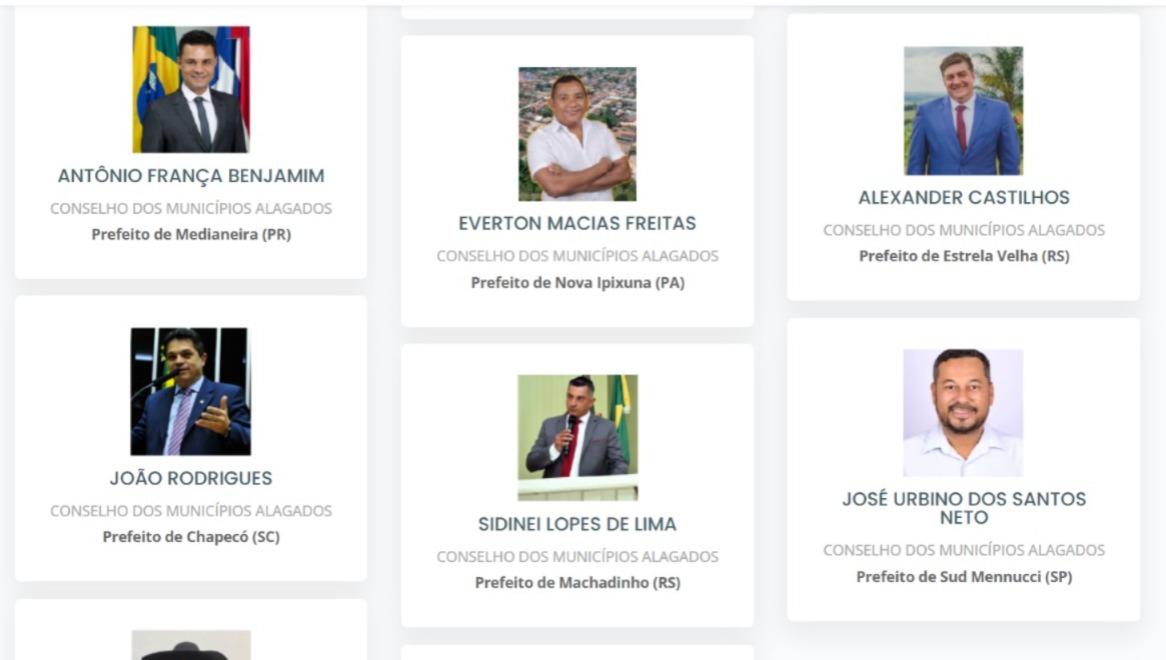Click the "Prefeito de Estrela Velha (RS)" text
1166x660 pixels.
click(x=964, y=256)
